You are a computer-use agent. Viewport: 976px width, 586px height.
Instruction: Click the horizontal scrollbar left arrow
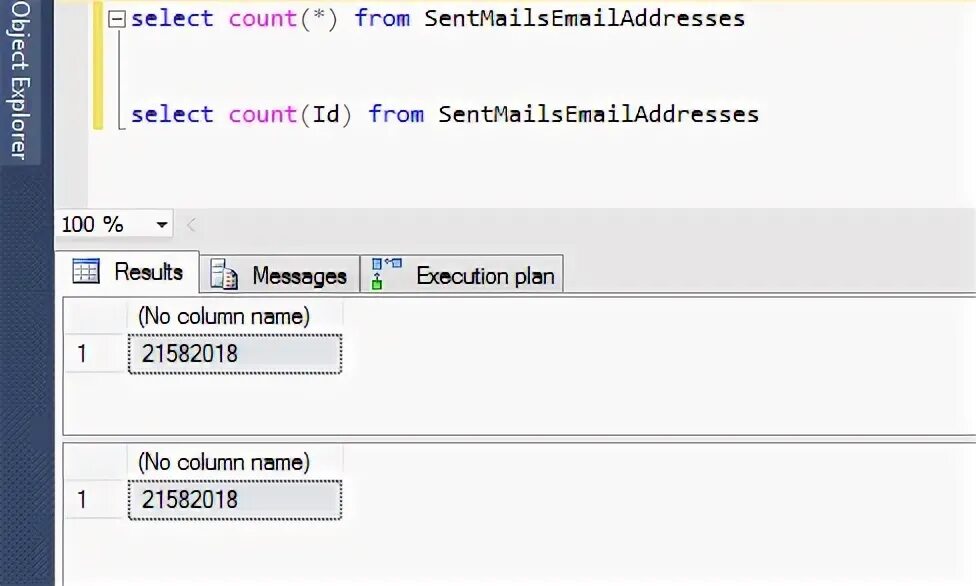191,225
